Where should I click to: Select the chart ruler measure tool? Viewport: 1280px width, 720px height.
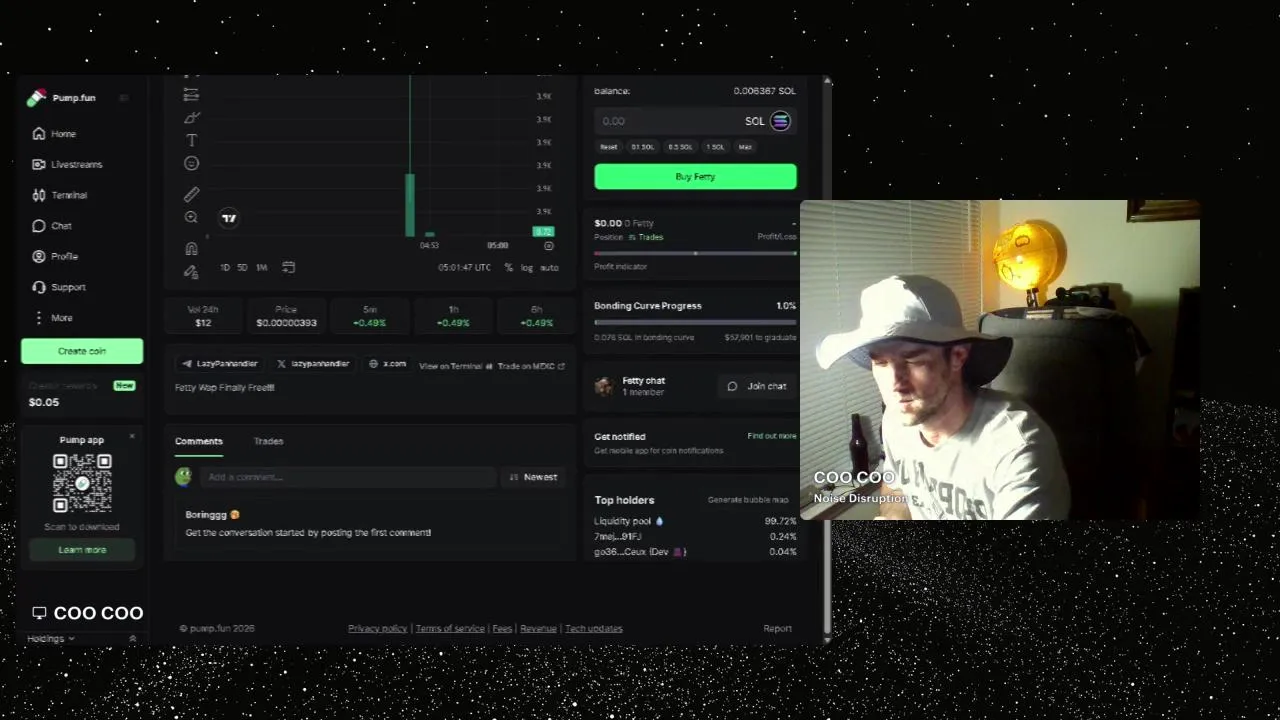[x=191, y=195]
